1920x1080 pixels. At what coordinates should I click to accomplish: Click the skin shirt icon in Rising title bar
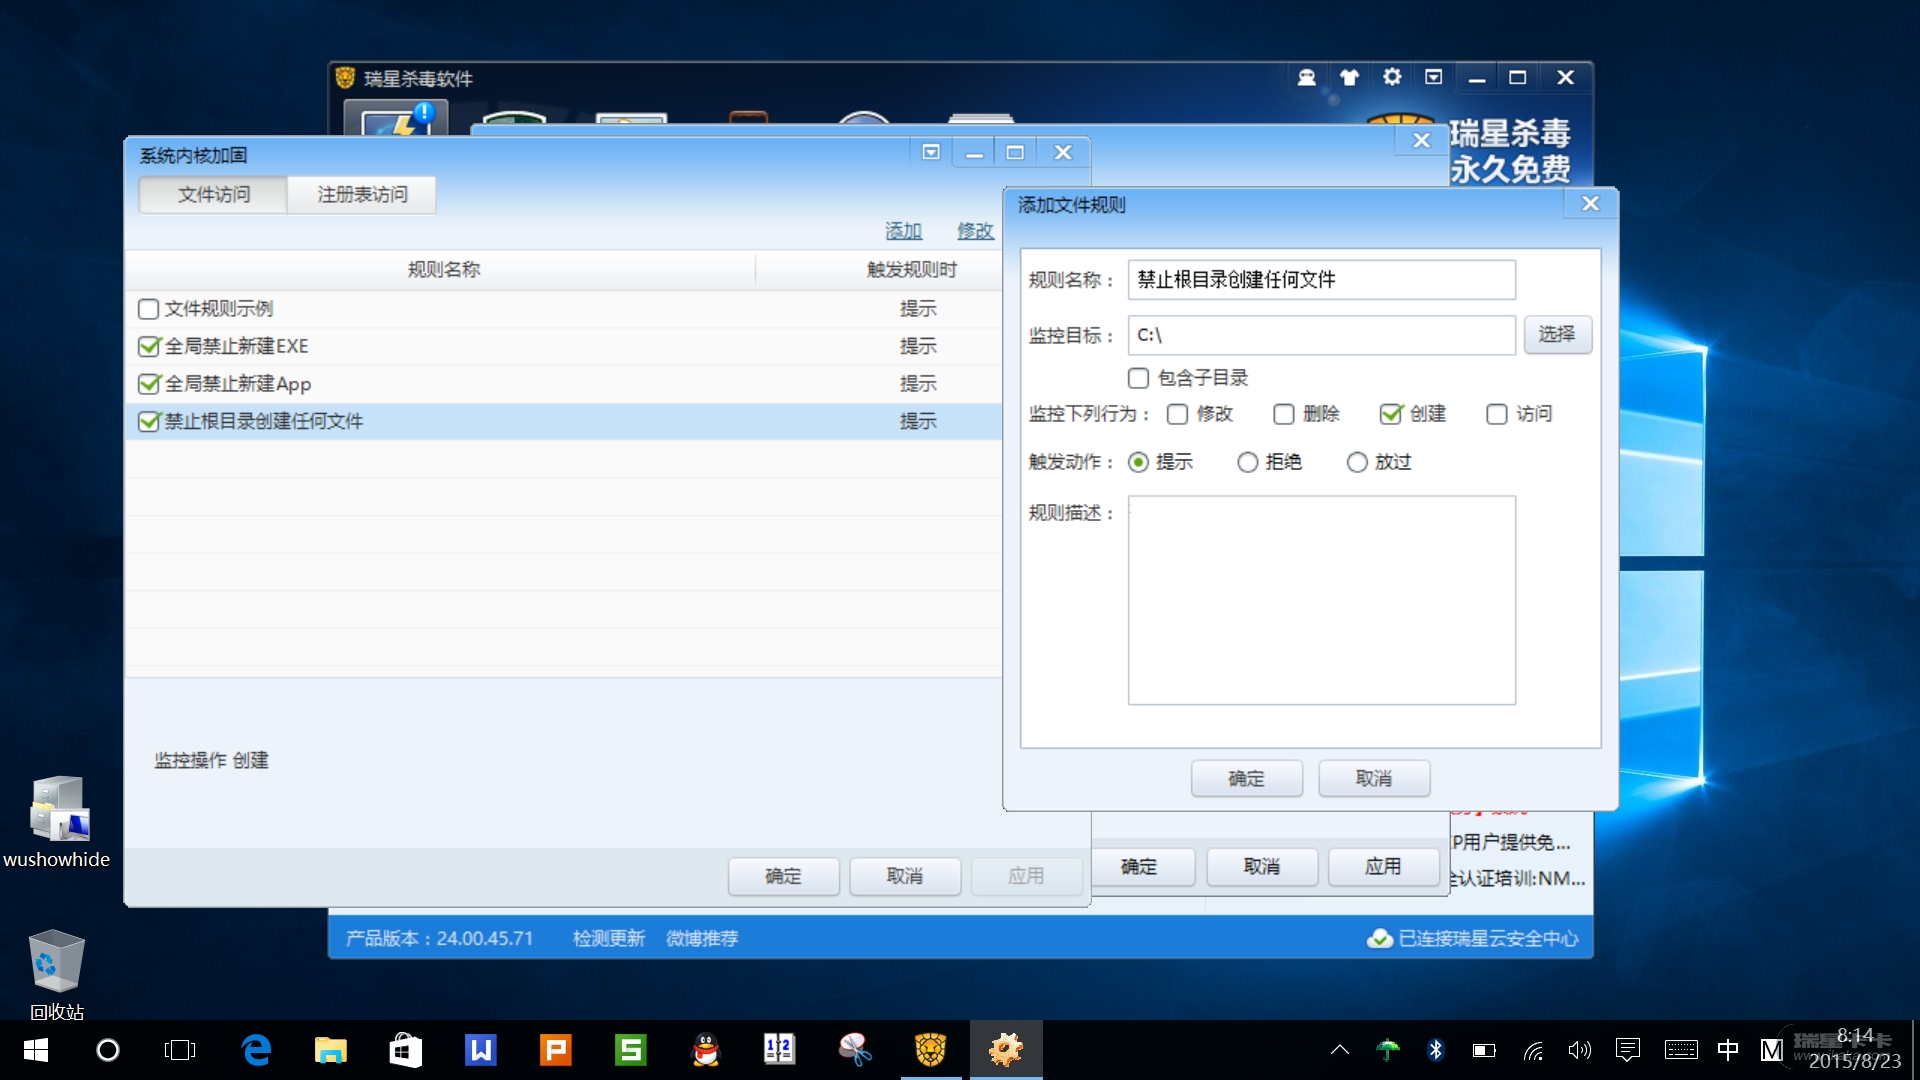1349,78
